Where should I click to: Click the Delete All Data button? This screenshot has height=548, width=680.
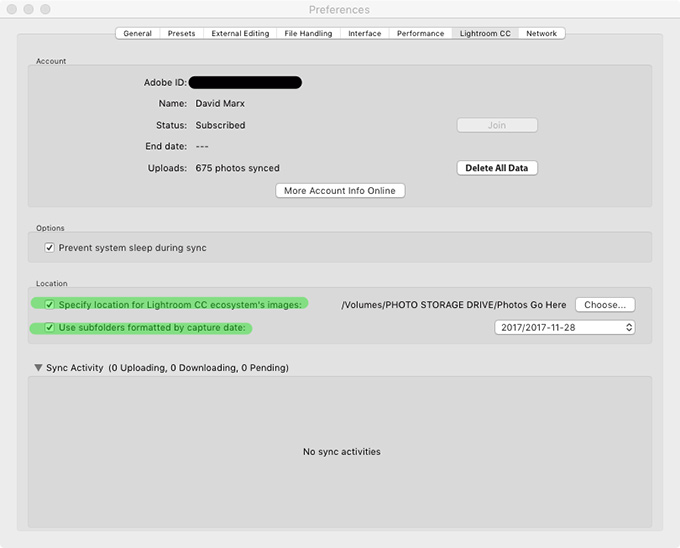coord(497,168)
